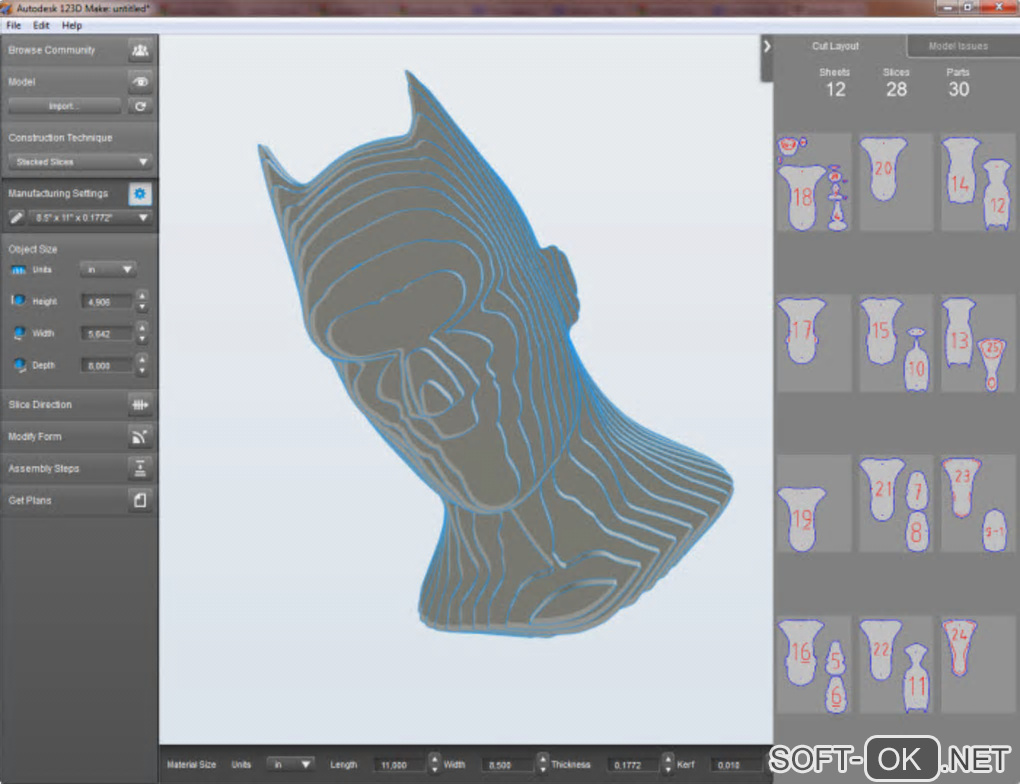Click the Assembly Steps label
The width and height of the screenshot is (1020, 784).
pyautogui.click(x=44, y=468)
